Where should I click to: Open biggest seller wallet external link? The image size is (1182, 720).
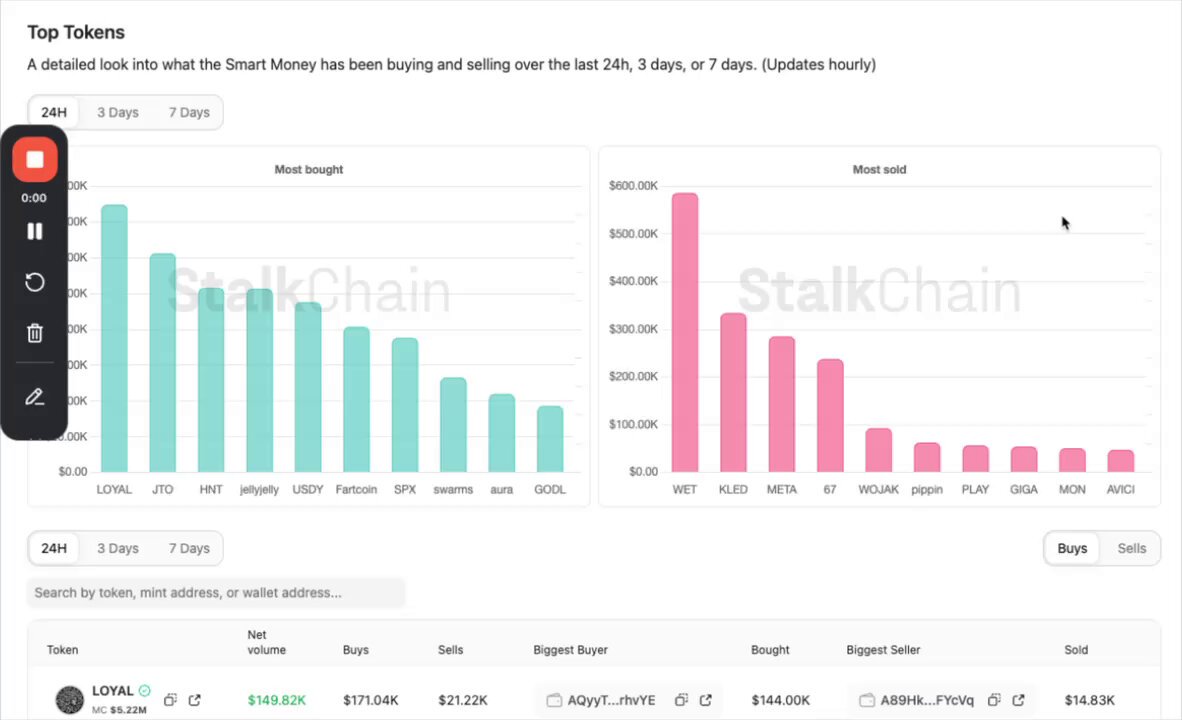tap(1018, 700)
